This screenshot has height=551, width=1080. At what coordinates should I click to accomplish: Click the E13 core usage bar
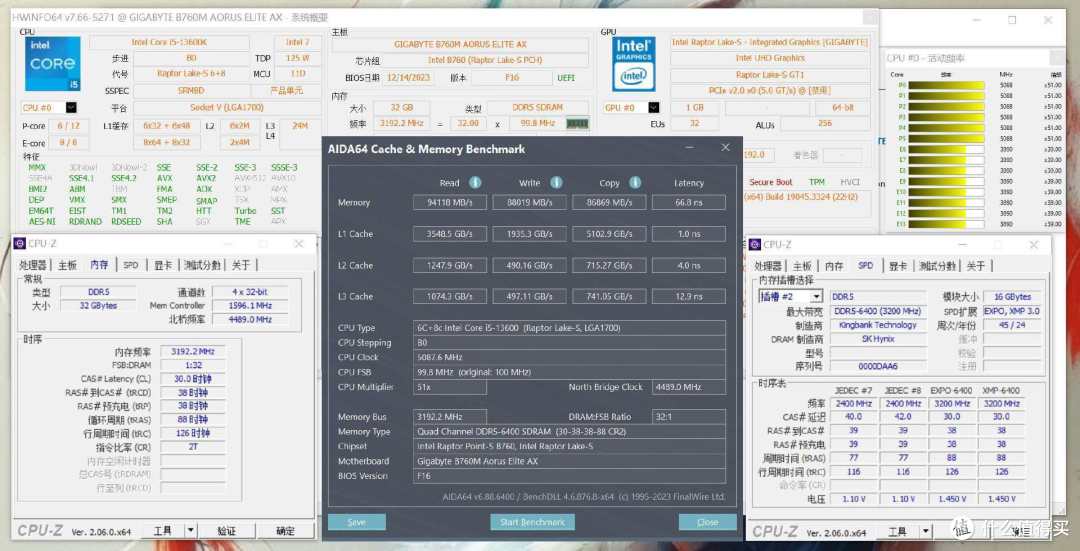(x=946, y=224)
